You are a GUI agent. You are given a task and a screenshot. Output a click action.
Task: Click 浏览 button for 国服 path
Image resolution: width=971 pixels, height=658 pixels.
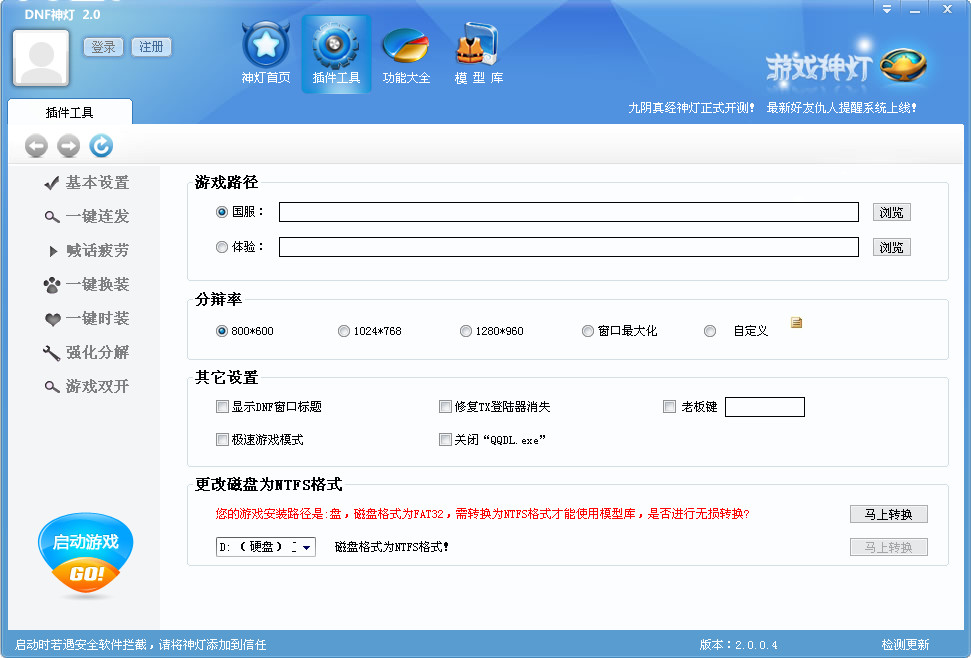click(x=891, y=212)
